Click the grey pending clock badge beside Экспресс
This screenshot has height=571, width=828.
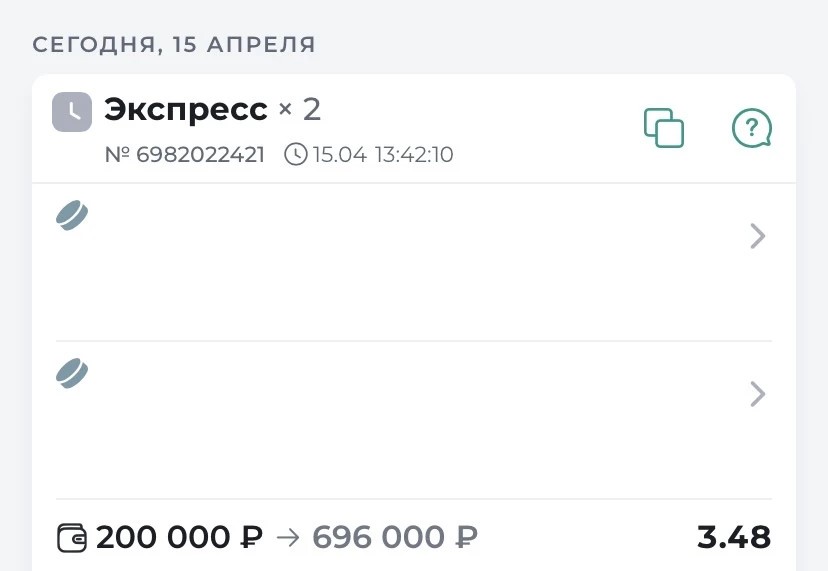[x=72, y=112]
